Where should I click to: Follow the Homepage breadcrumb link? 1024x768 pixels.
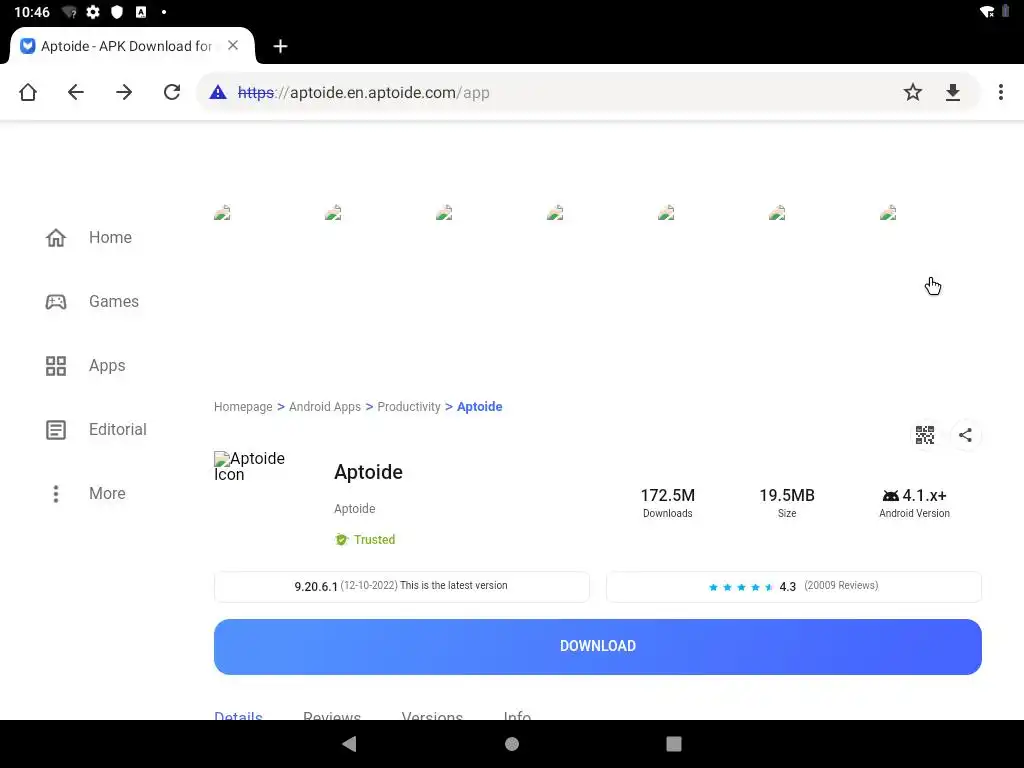243,406
